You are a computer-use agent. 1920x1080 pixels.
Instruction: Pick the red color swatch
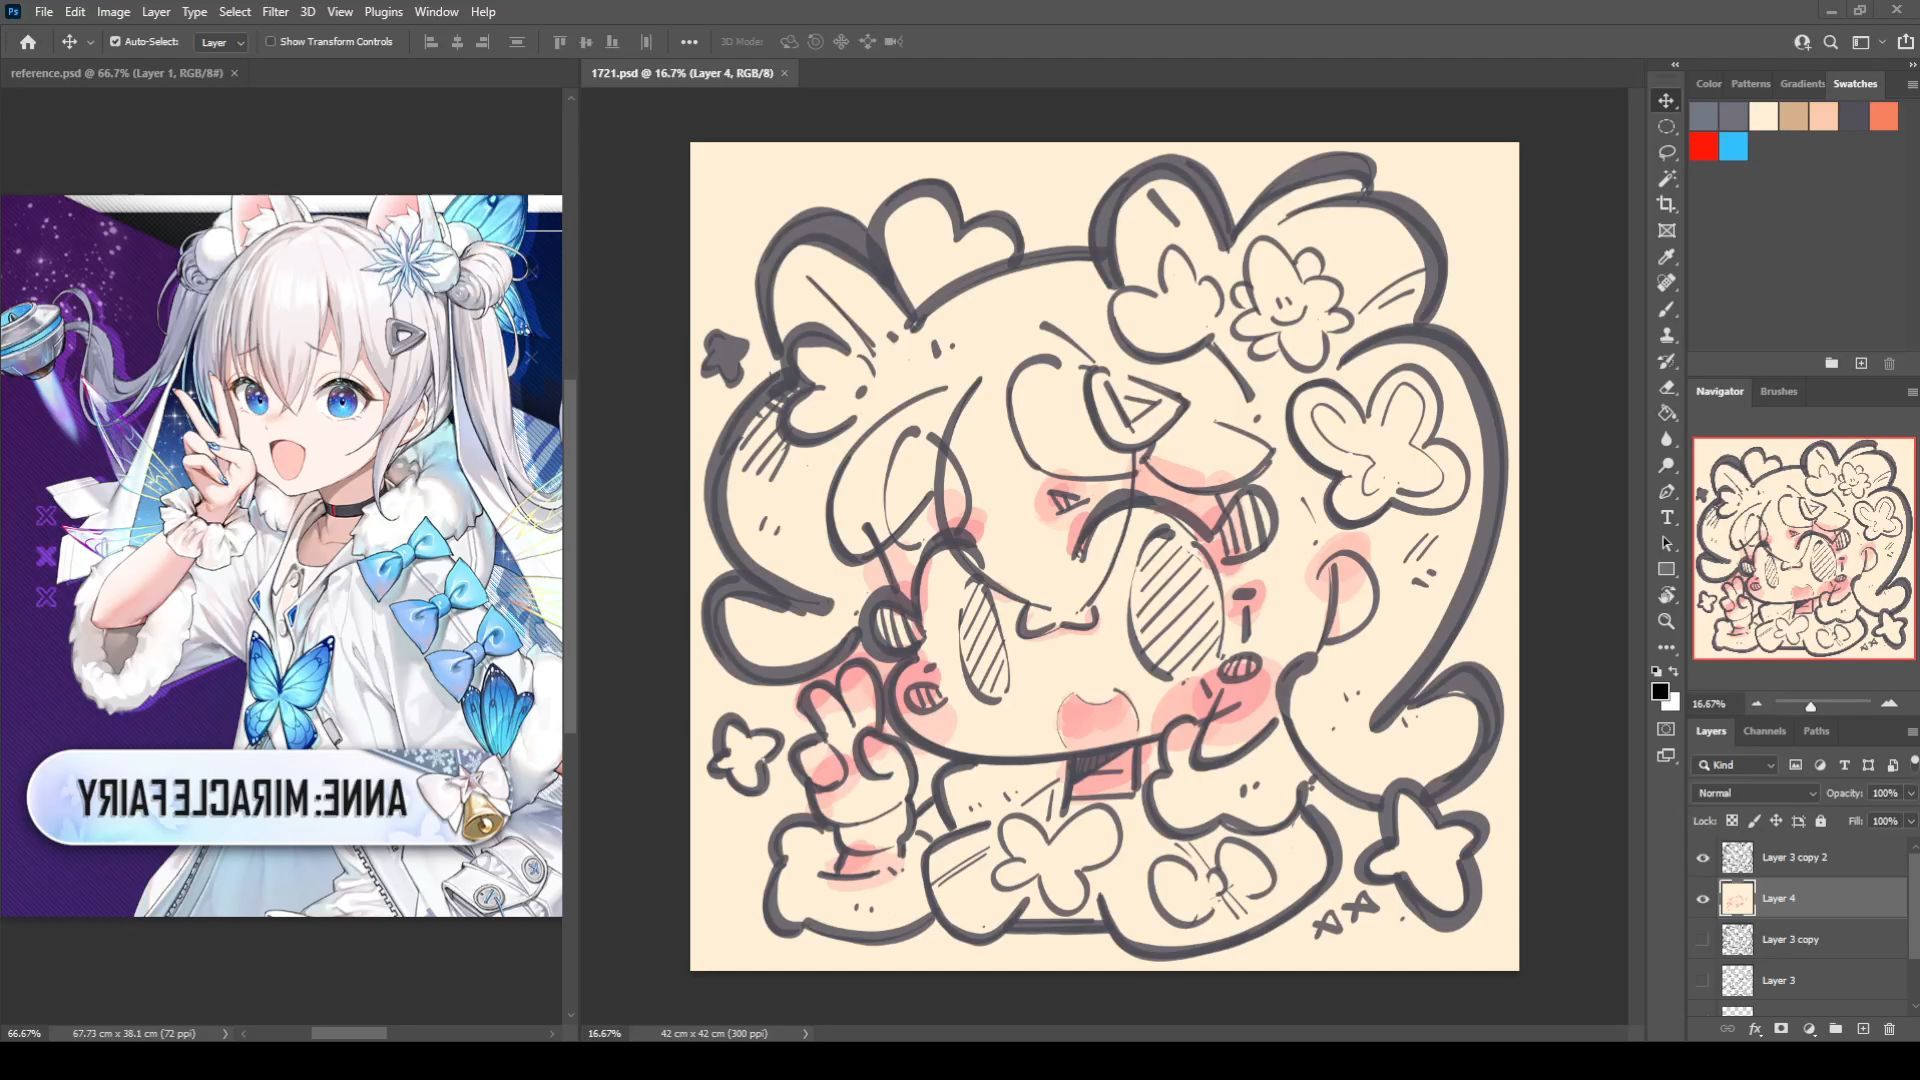pos(1703,147)
